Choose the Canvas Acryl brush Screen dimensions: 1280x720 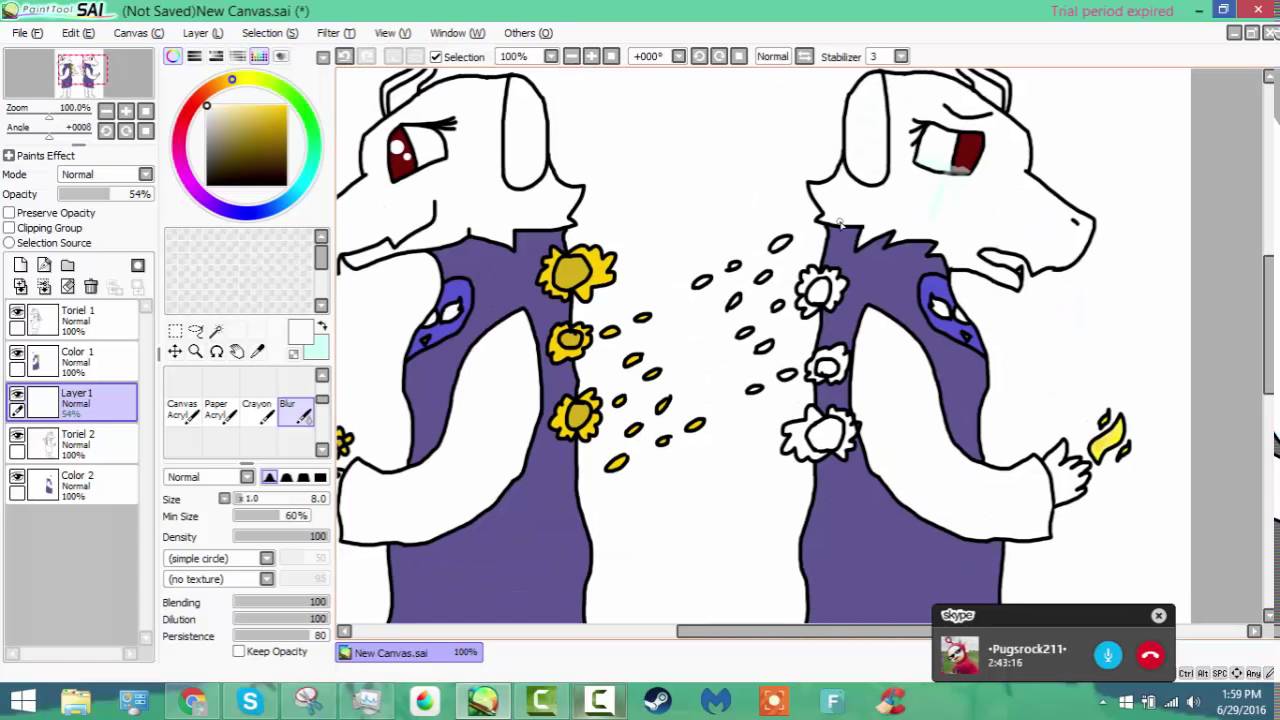point(183,411)
